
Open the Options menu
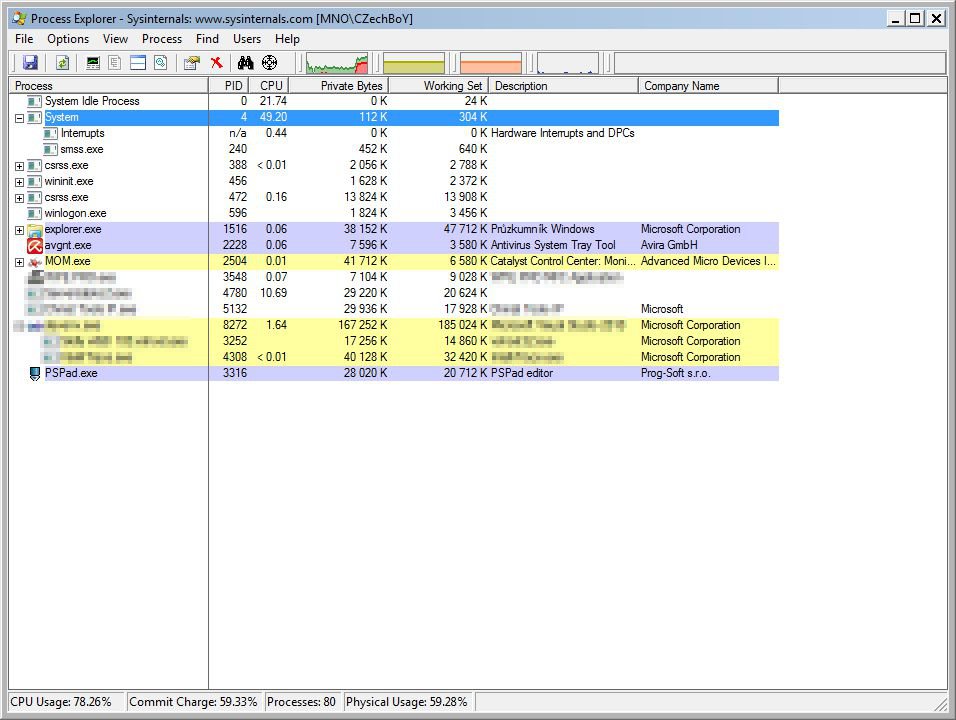point(68,39)
